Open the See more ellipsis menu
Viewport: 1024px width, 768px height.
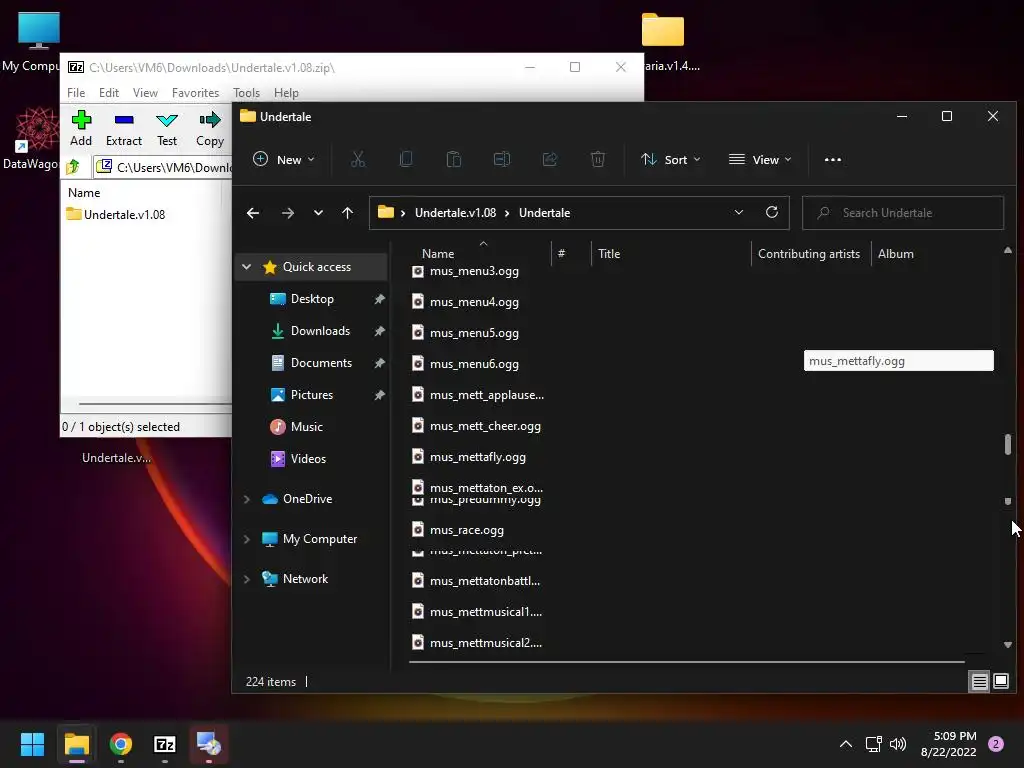[833, 159]
